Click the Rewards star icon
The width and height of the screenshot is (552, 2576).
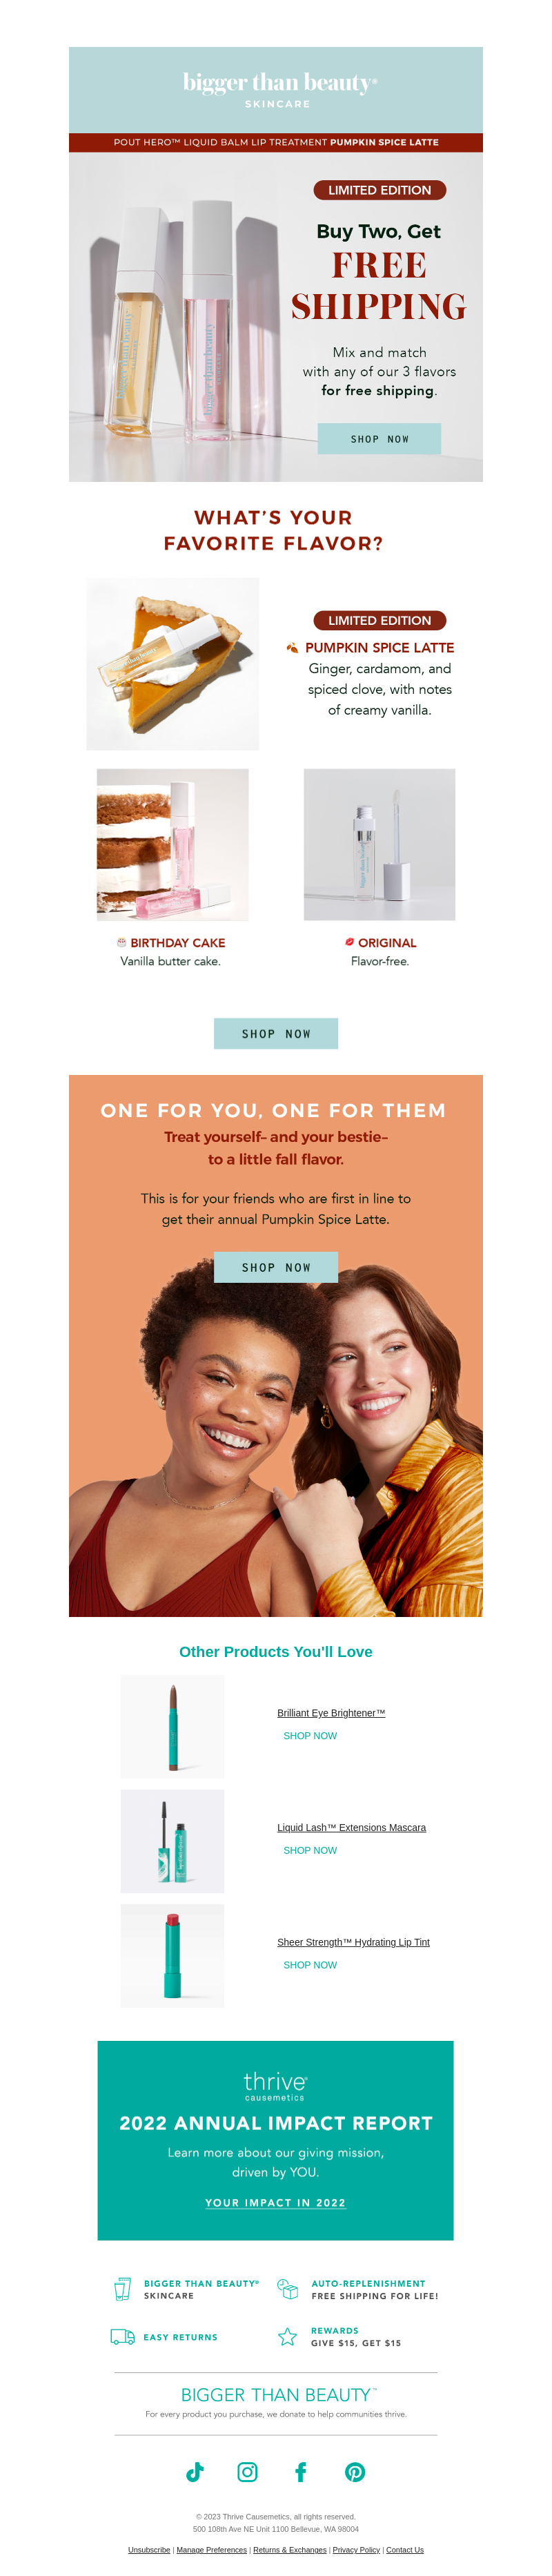(x=287, y=2336)
